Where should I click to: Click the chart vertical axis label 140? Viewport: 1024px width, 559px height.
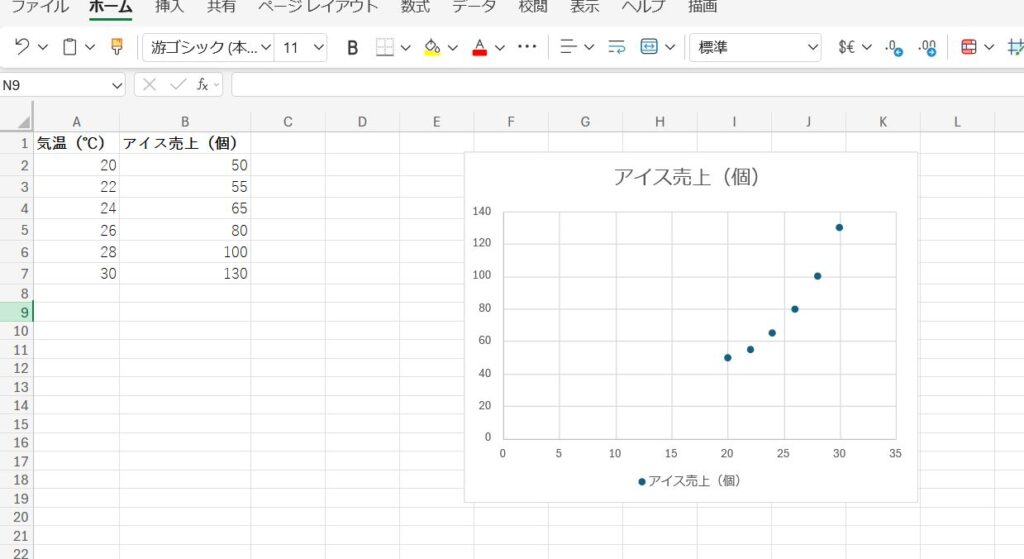point(481,211)
